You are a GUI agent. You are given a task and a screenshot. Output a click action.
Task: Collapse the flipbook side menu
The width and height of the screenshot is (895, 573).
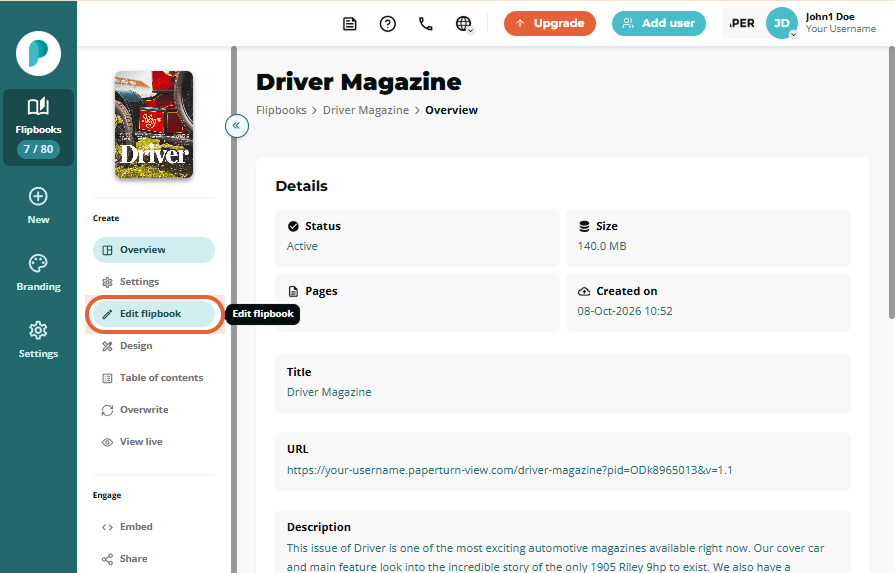236,126
